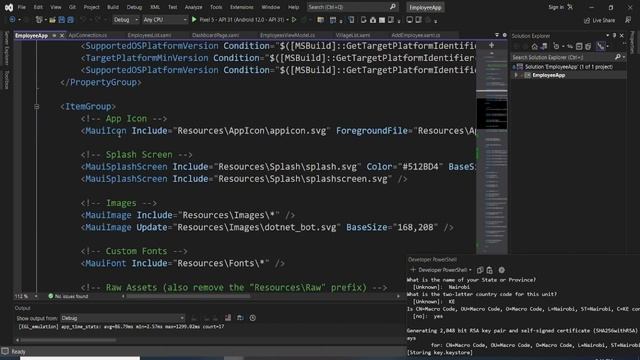Toggle auto hide pin on Solution Explorer
This screenshot has width=640, height=360.
[615, 36]
